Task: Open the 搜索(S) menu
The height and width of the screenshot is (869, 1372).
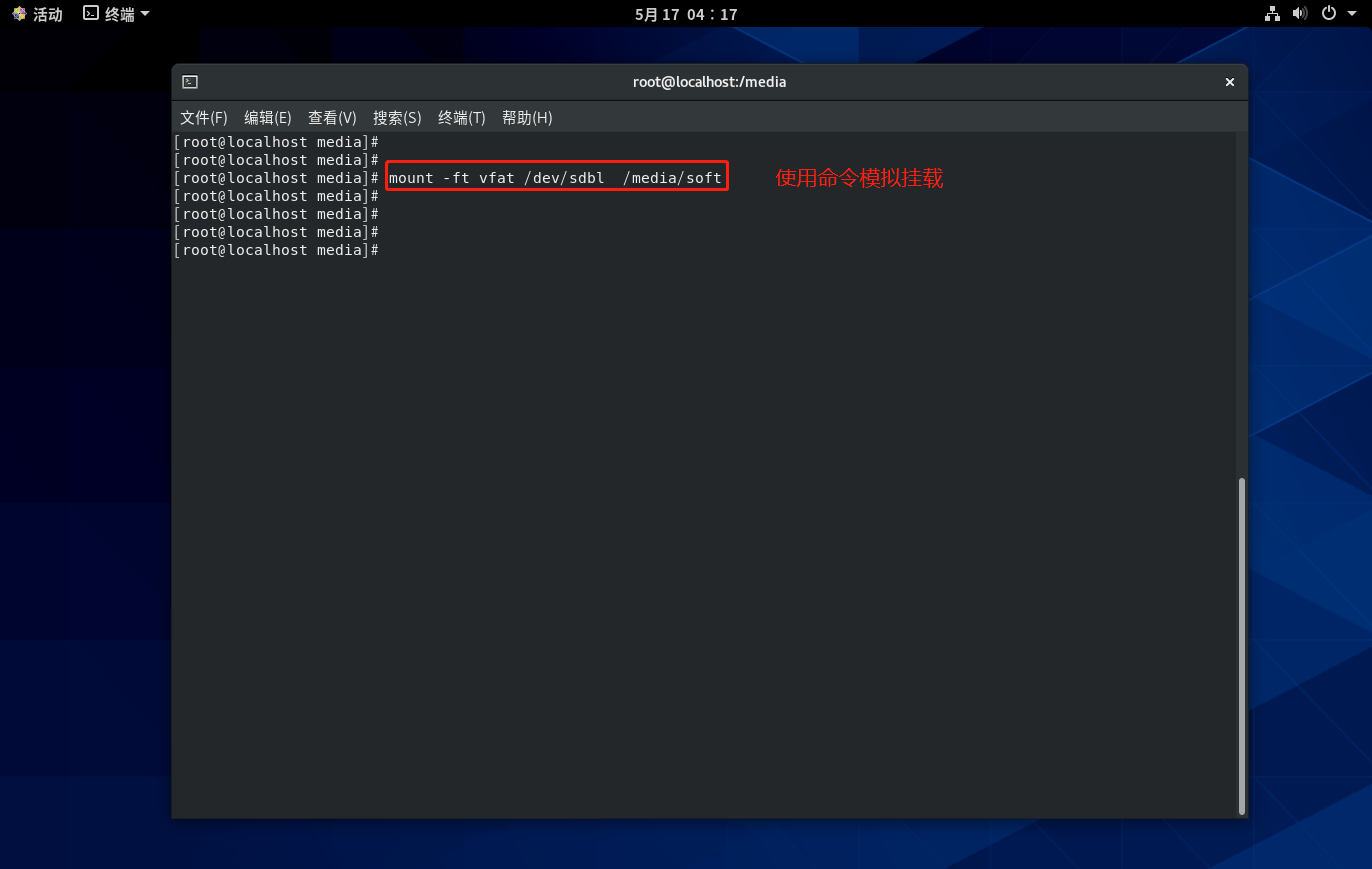Action: (x=397, y=118)
